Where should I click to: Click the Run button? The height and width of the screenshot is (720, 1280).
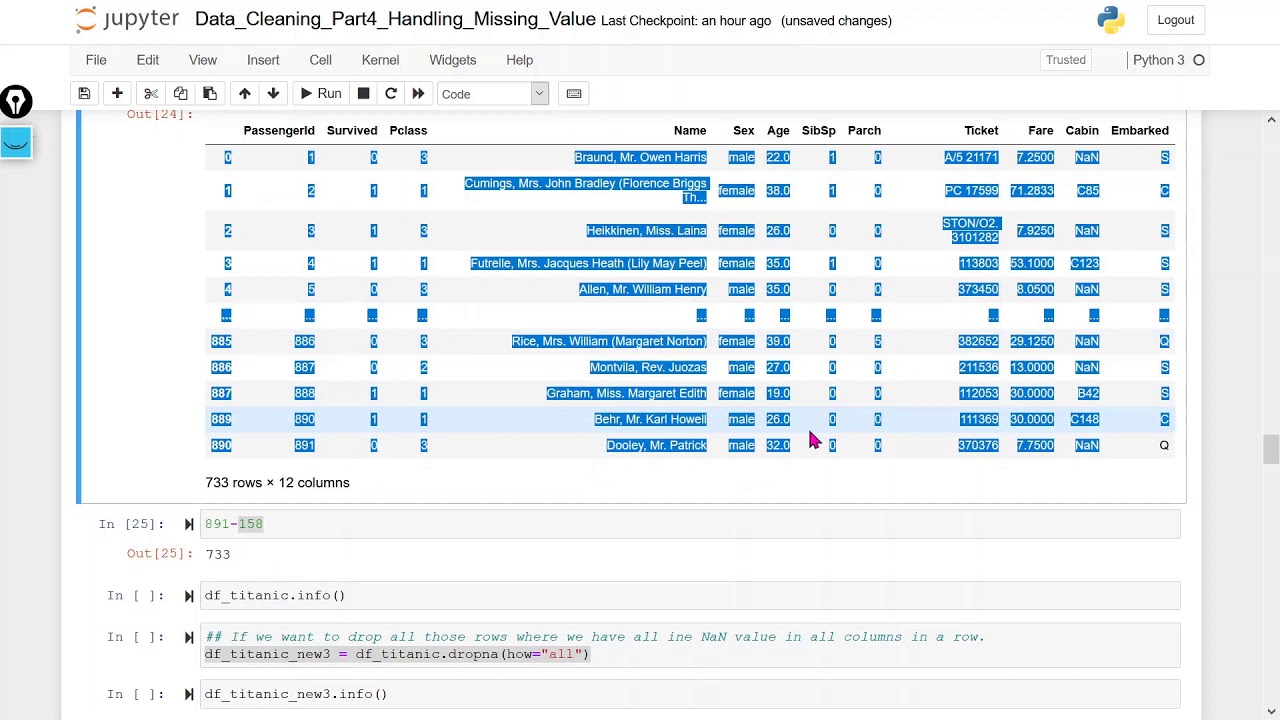320,94
